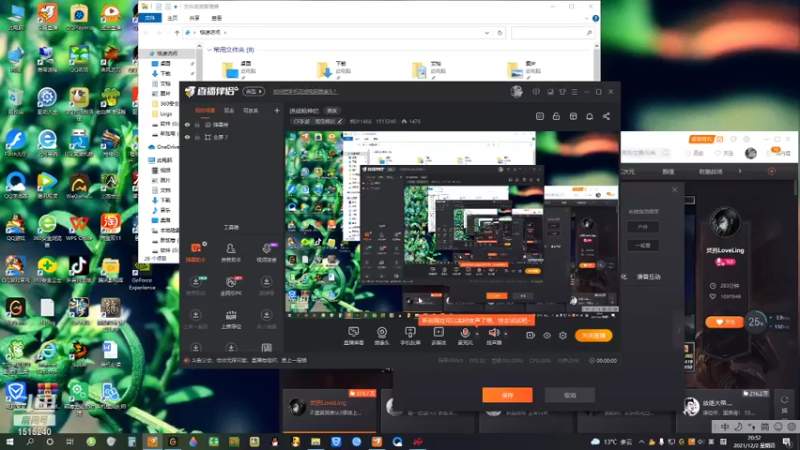800x450 pixels.
Task: Open 下载 folder in File Explorer frequent folders
Action: 334,69
